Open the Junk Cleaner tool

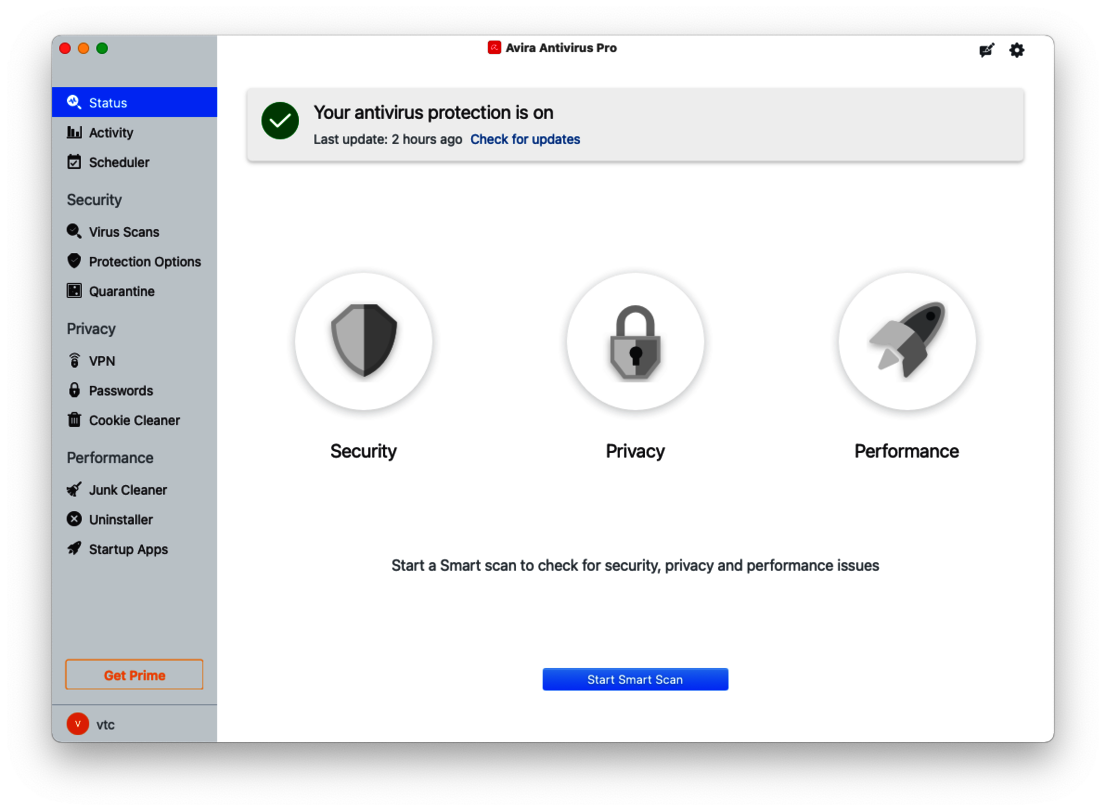[x=127, y=489]
